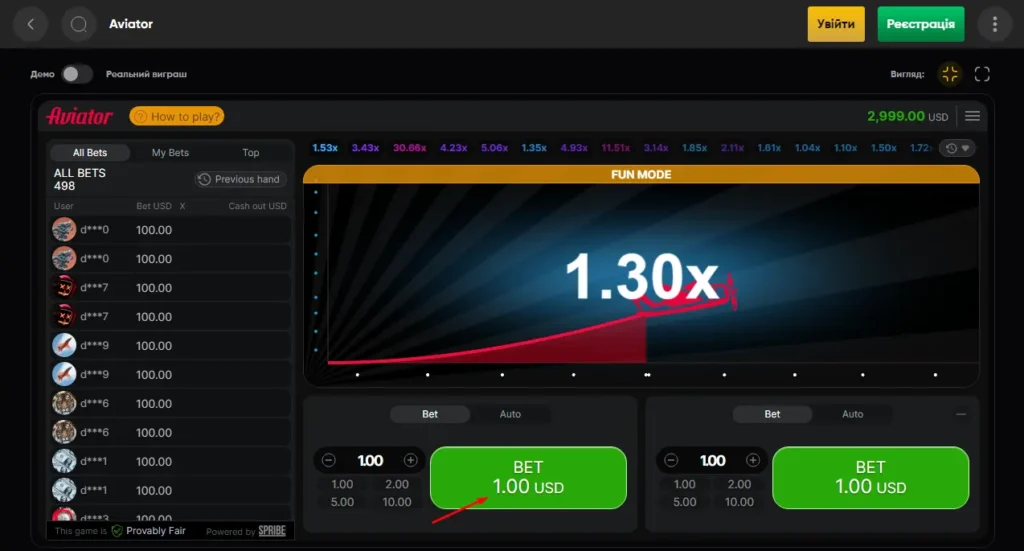Open the 1.53x round result
This screenshot has height=551, width=1024.
pos(325,148)
